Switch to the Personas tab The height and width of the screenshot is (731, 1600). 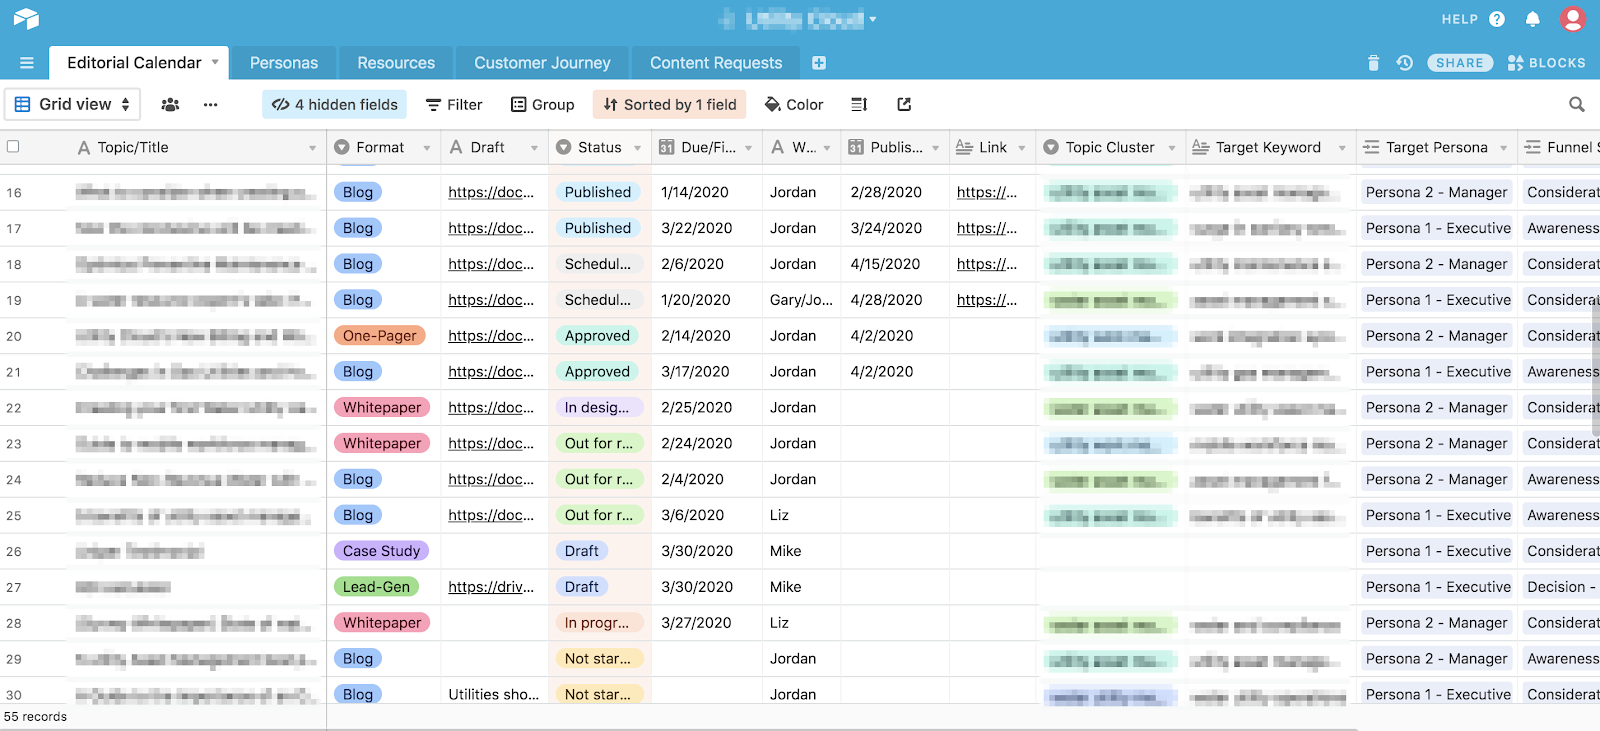[284, 63]
